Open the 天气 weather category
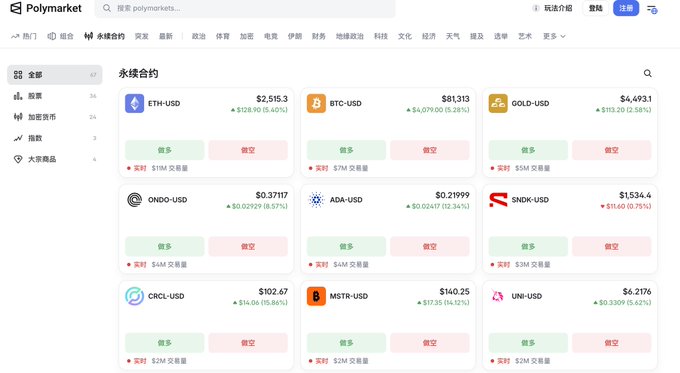 click(x=453, y=36)
